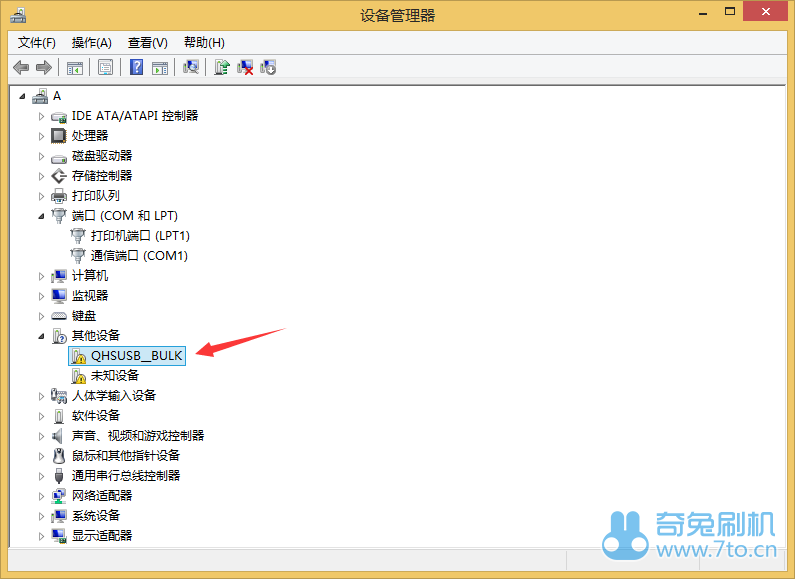Click the network adapter category icon
The height and width of the screenshot is (579, 795).
[x=59, y=496]
